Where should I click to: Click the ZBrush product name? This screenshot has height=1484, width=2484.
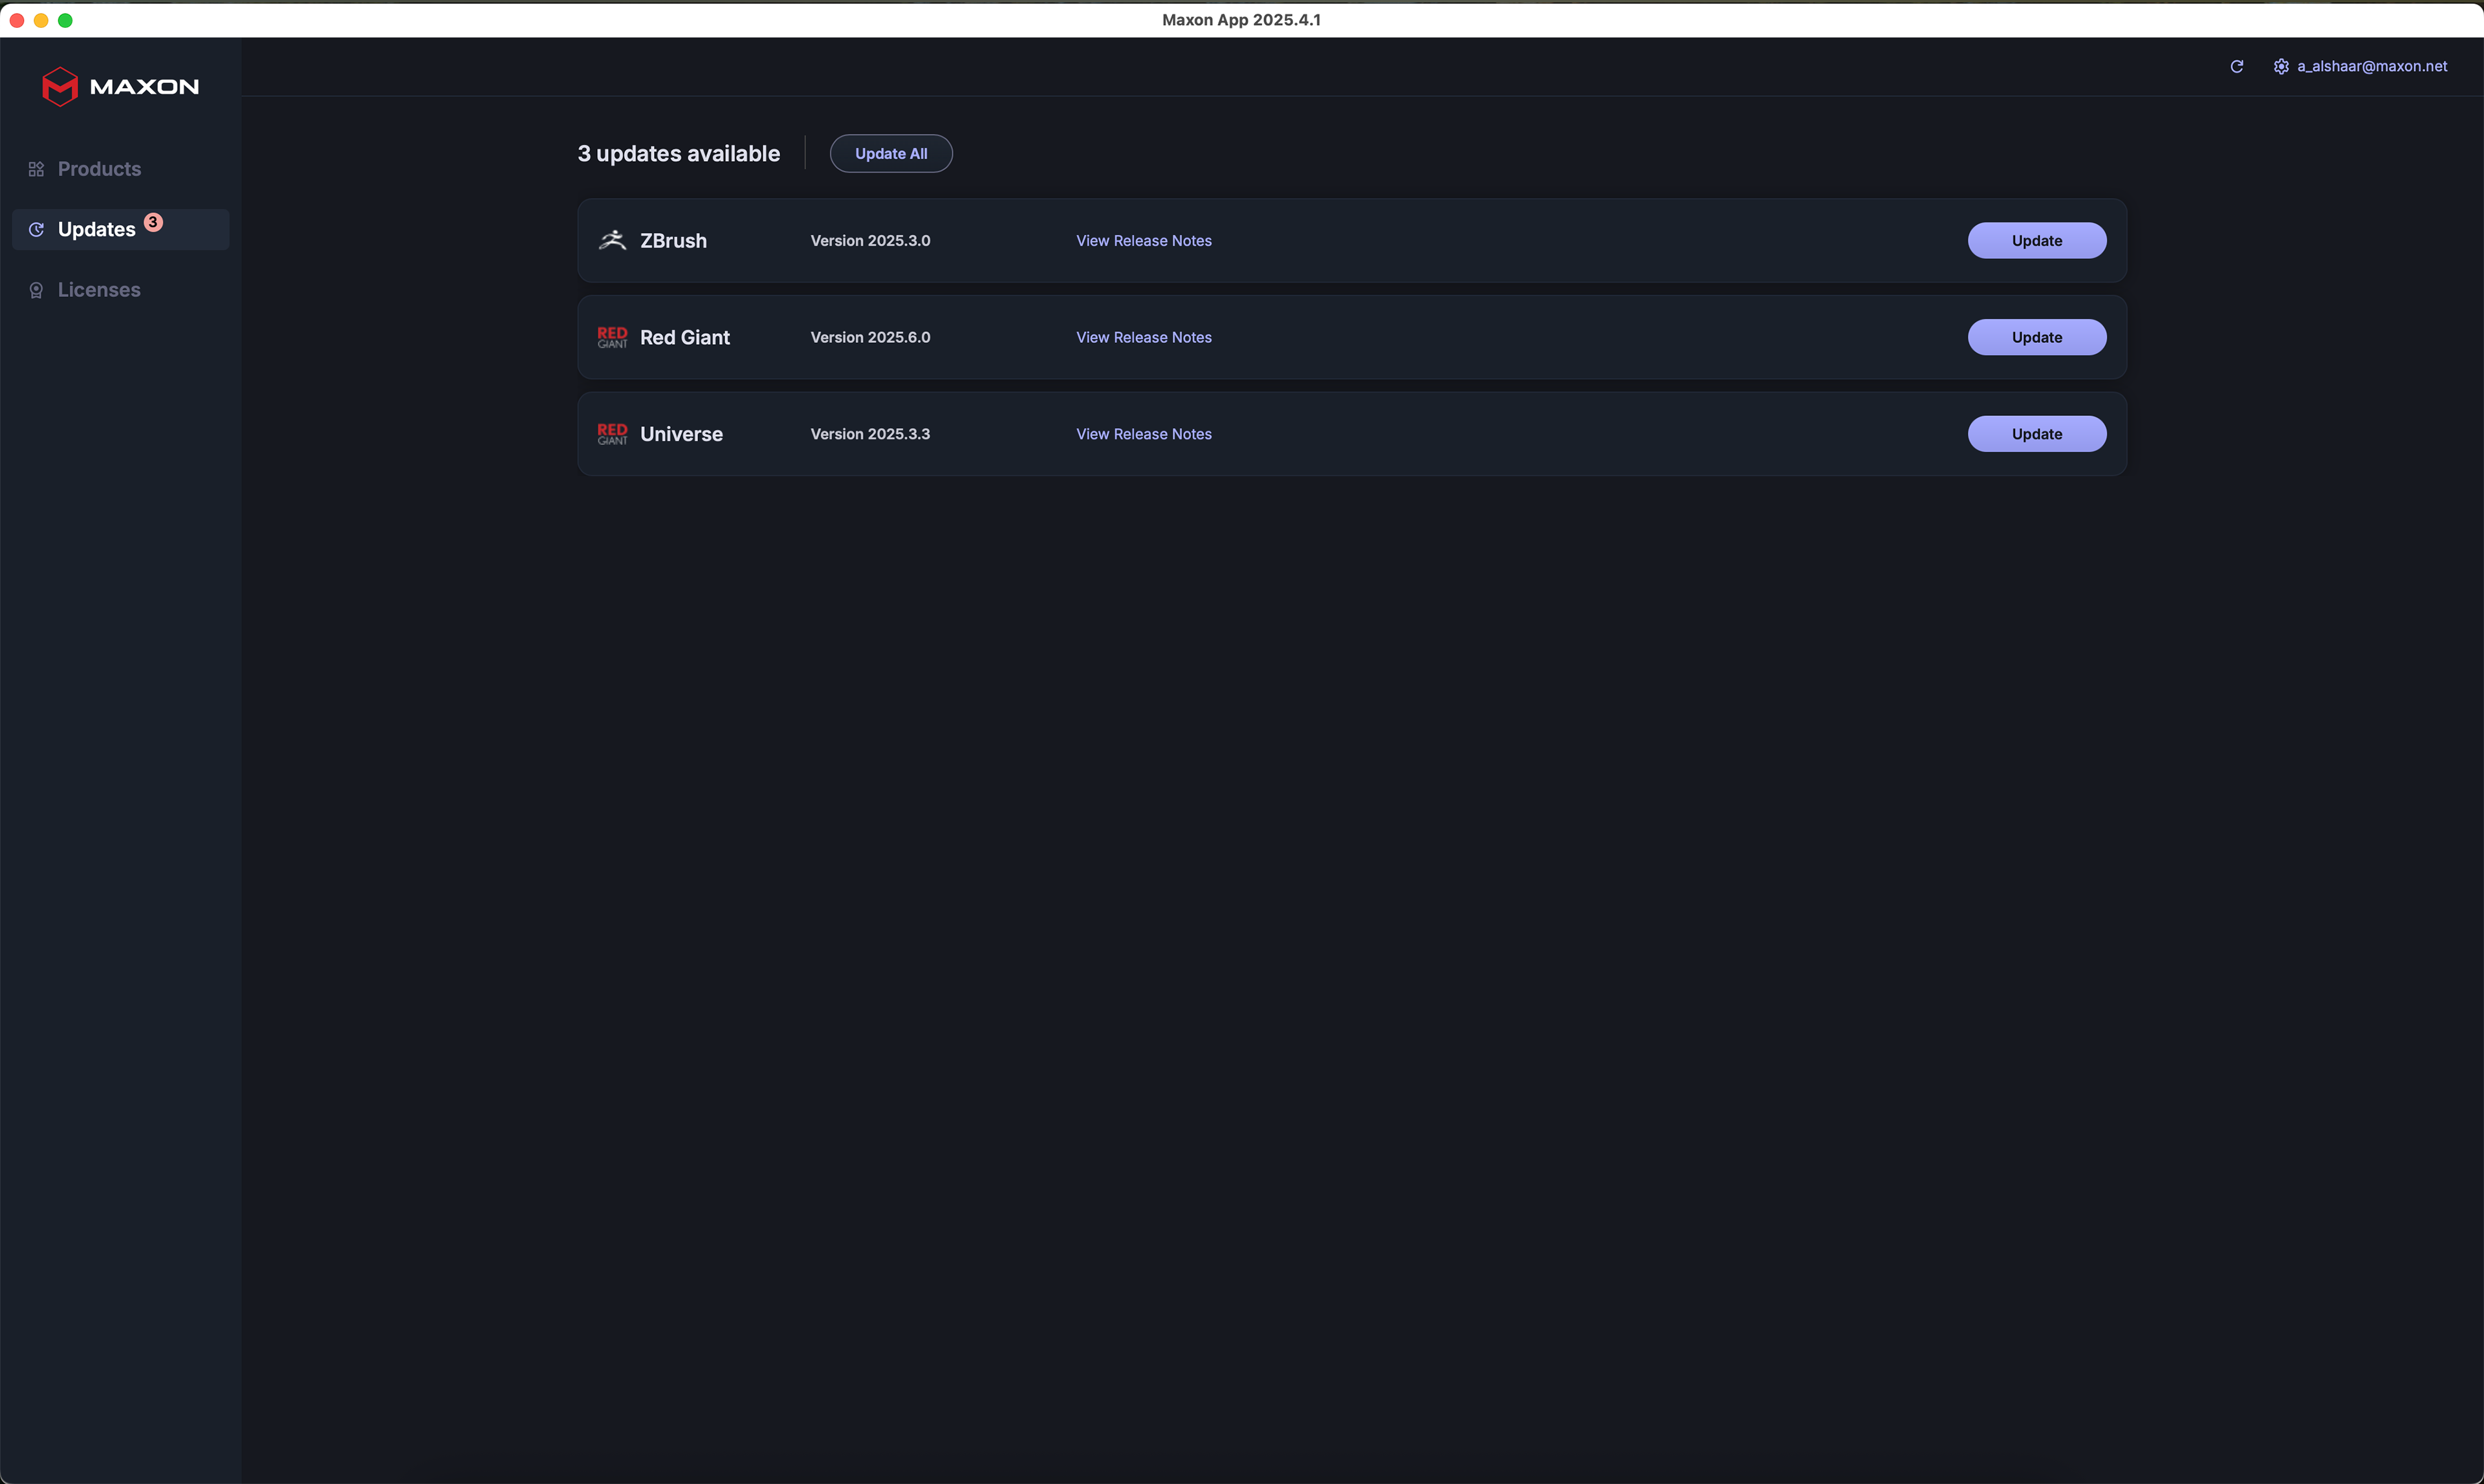[x=673, y=241]
